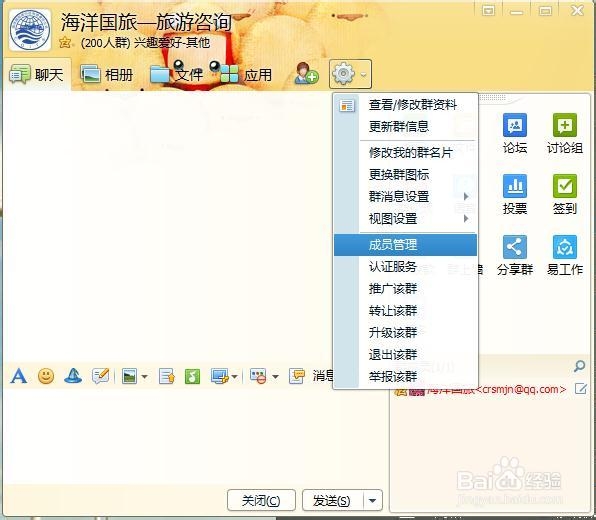This screenshot has width=596, height=520.
Task: Expand 视图设置 submenu
Action: tap(406, 219)
